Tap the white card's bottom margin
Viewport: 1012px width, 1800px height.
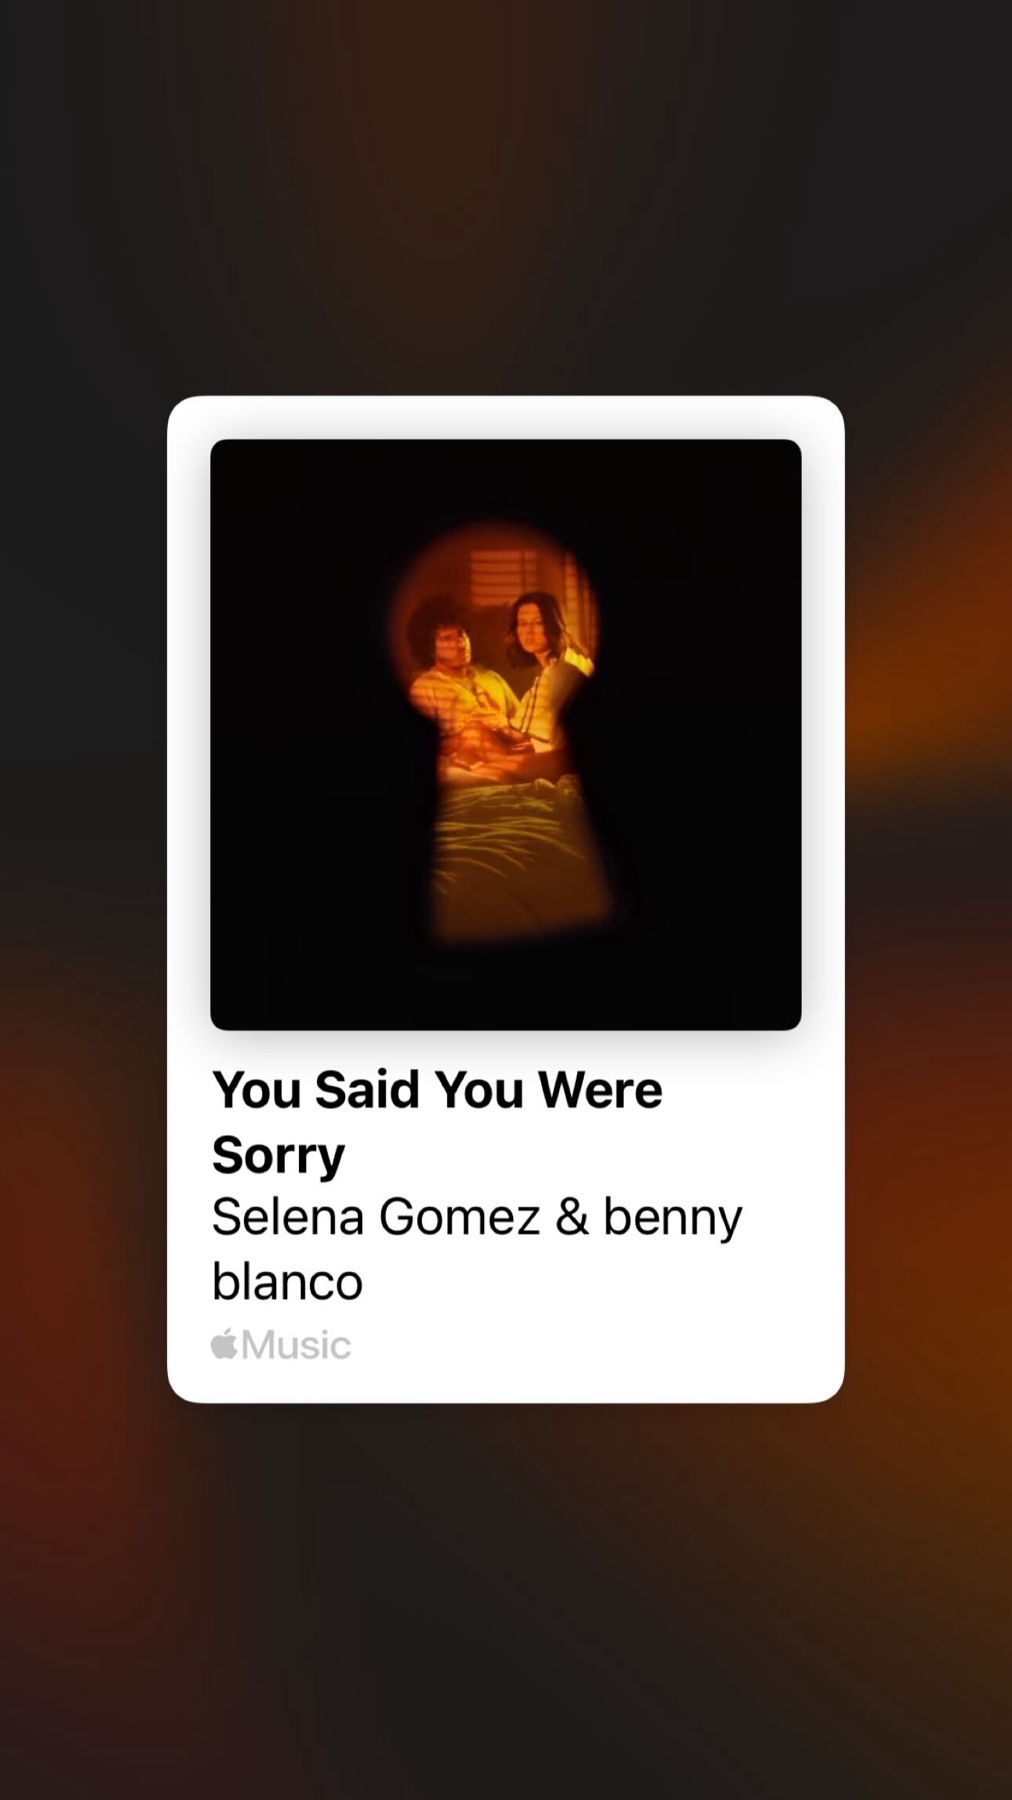(506, 1385)
